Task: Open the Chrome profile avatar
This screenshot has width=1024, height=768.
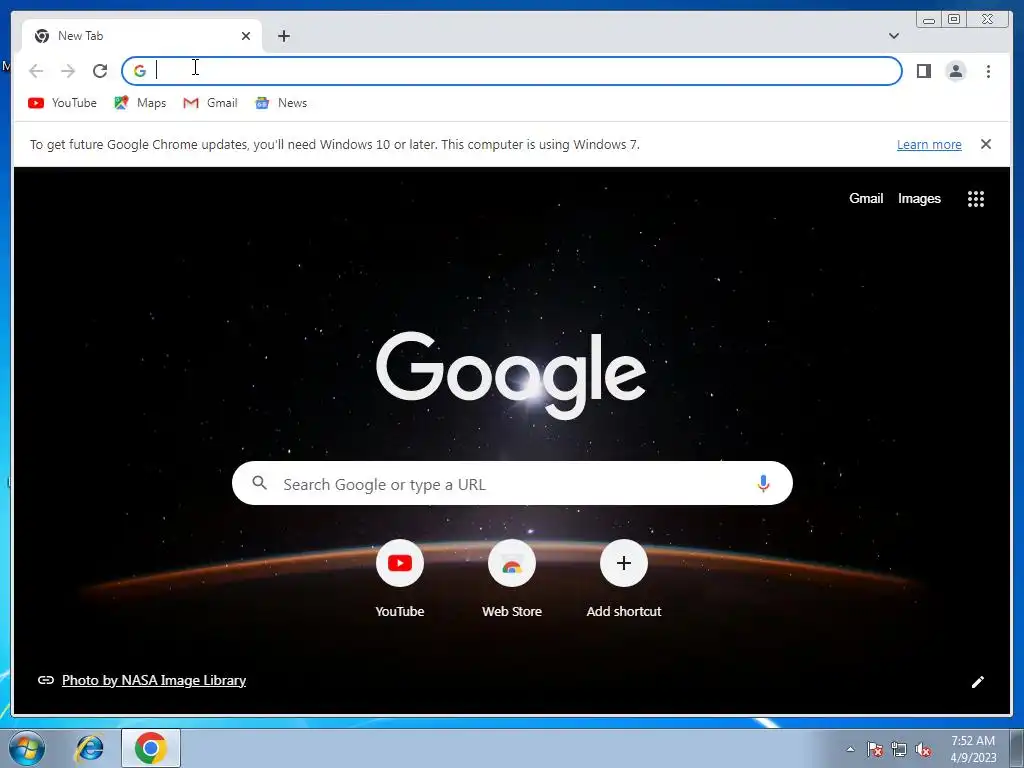Action: (x=955, y=71)
